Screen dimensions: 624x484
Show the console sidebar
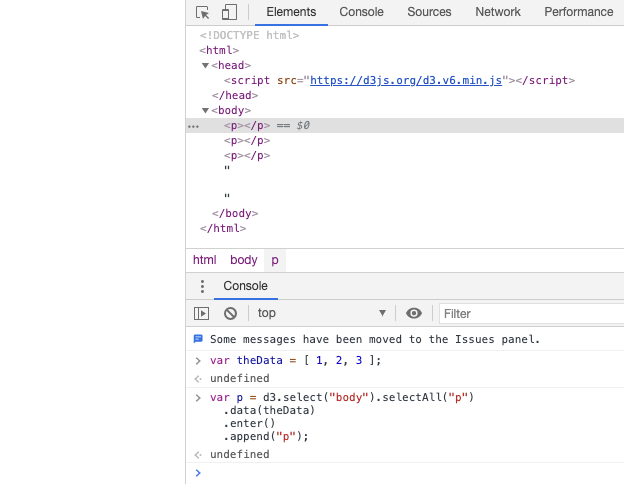coord(201,313)
